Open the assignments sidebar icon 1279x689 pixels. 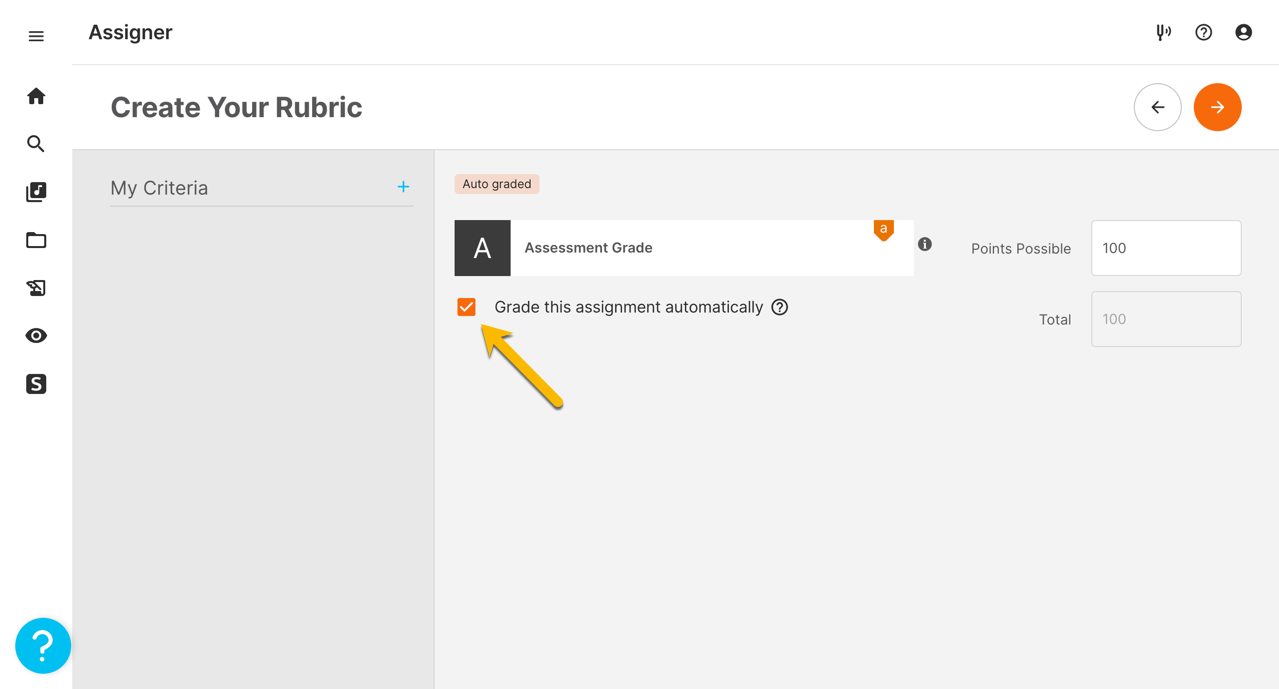pos(36,288)
